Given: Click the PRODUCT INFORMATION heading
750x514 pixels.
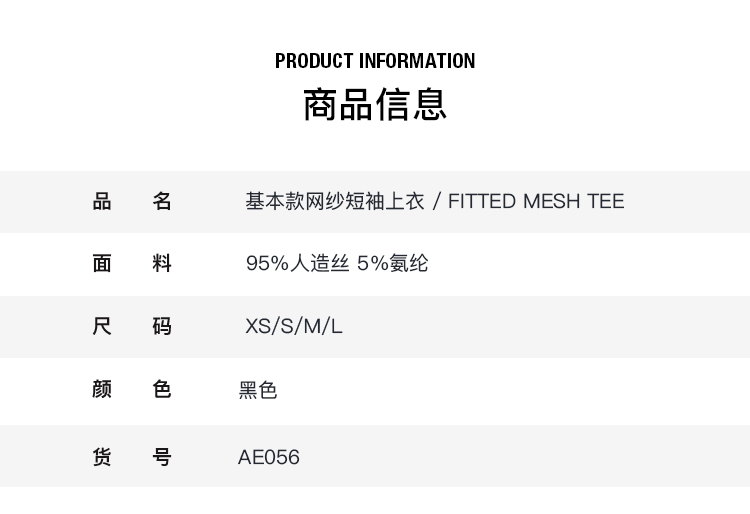Looking at the screenshot, I should pos(375,61).
